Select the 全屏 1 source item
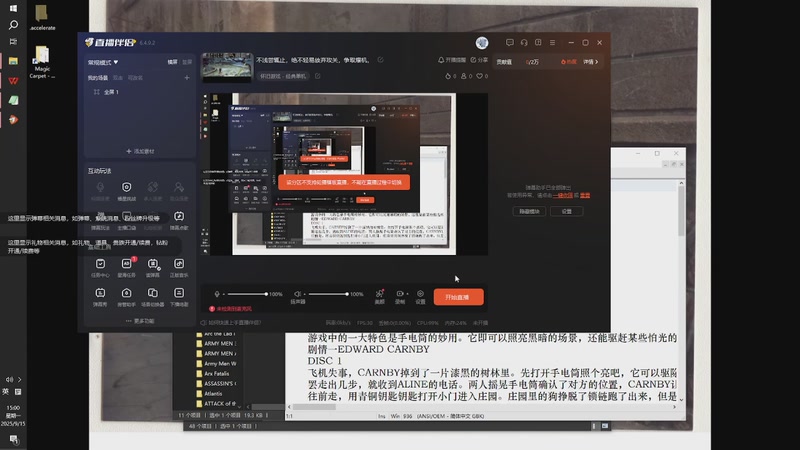The width and height of the screenshot is (800, 450). click(106, 92)
